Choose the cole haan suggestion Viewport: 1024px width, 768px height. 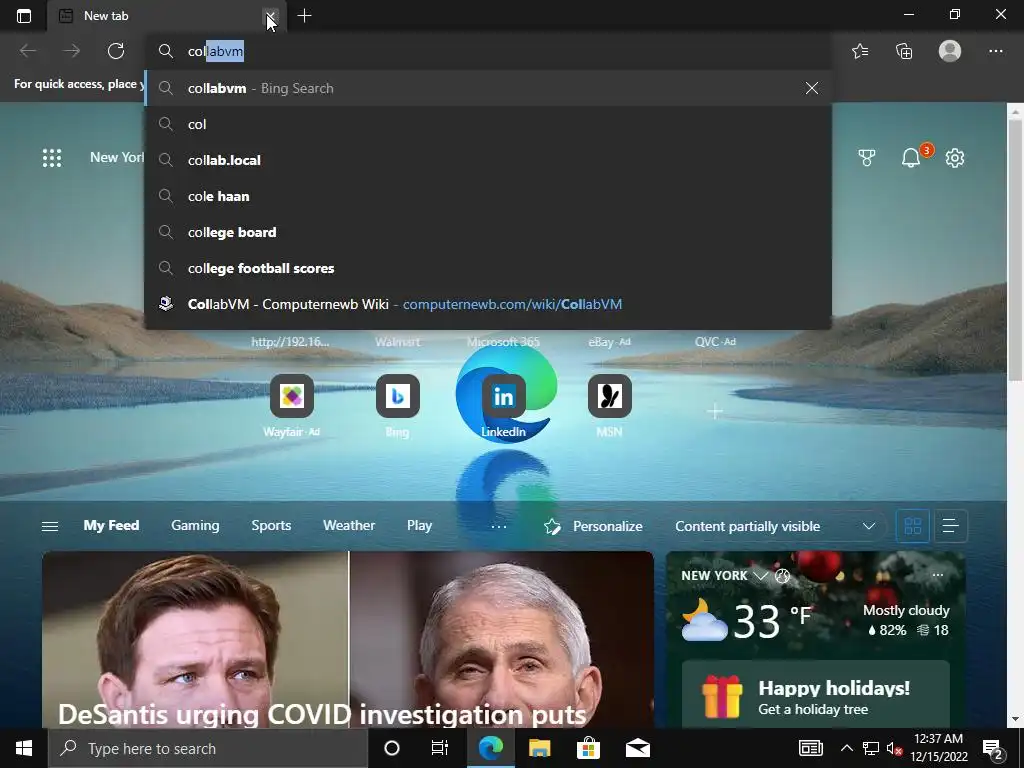(x=488, y=196)
